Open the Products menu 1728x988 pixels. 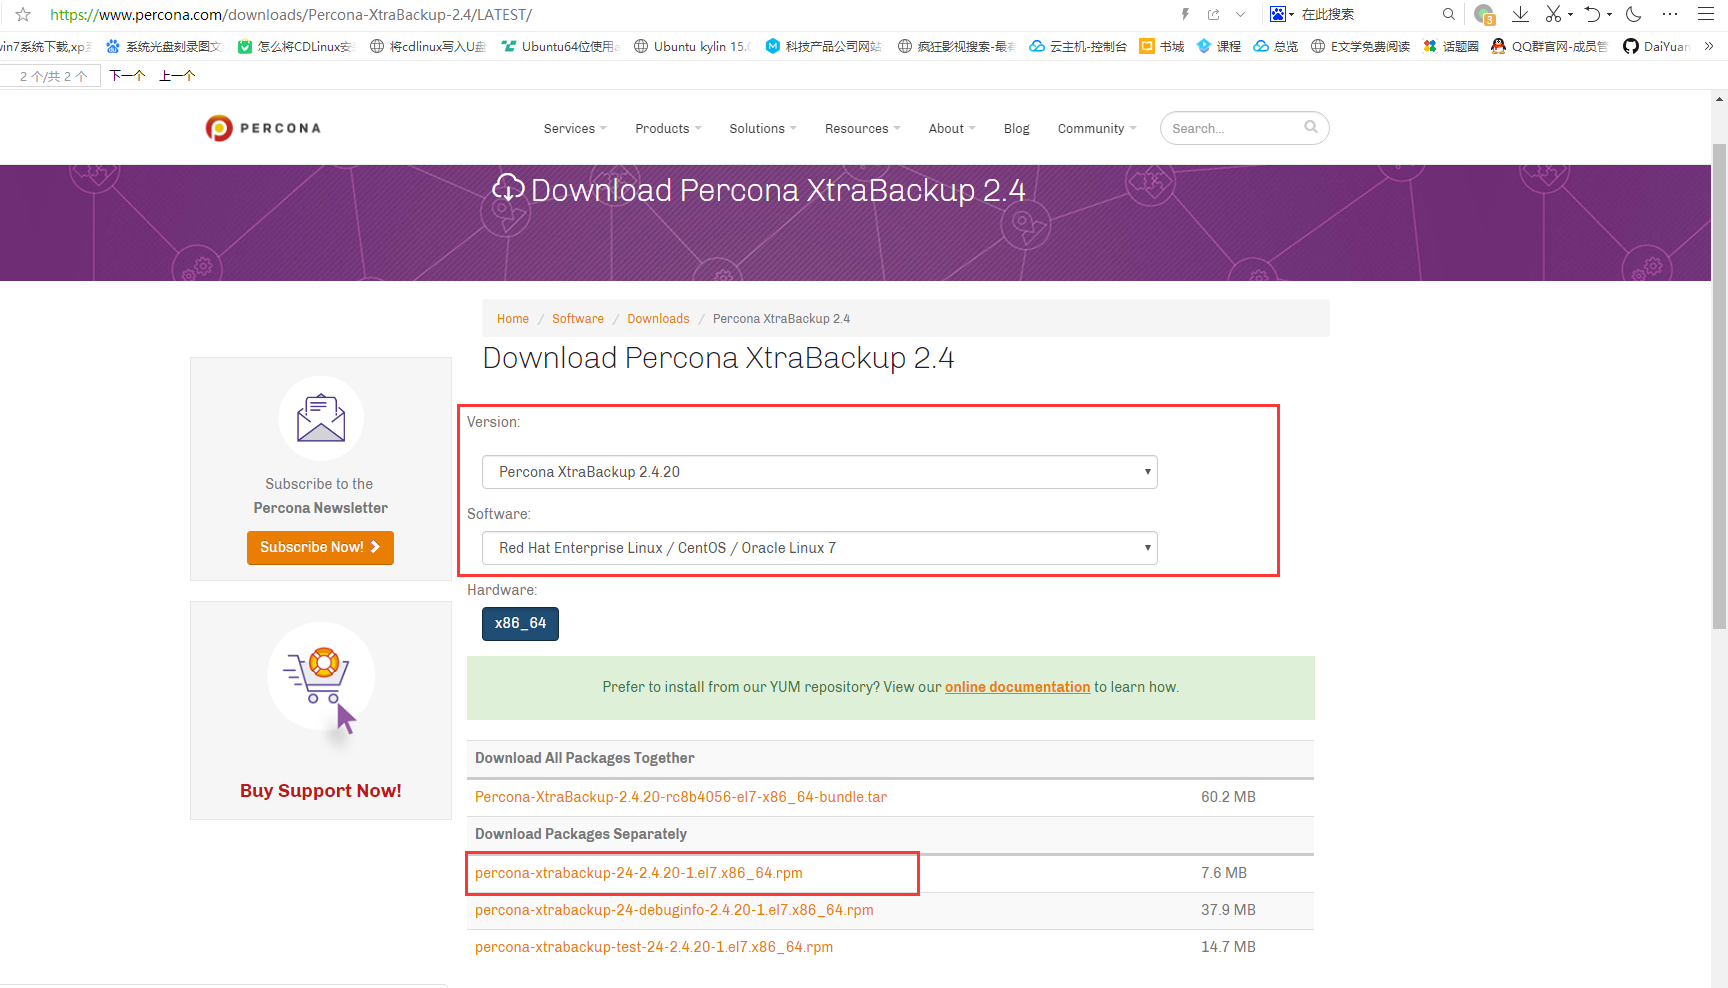(x=668, y=129)
